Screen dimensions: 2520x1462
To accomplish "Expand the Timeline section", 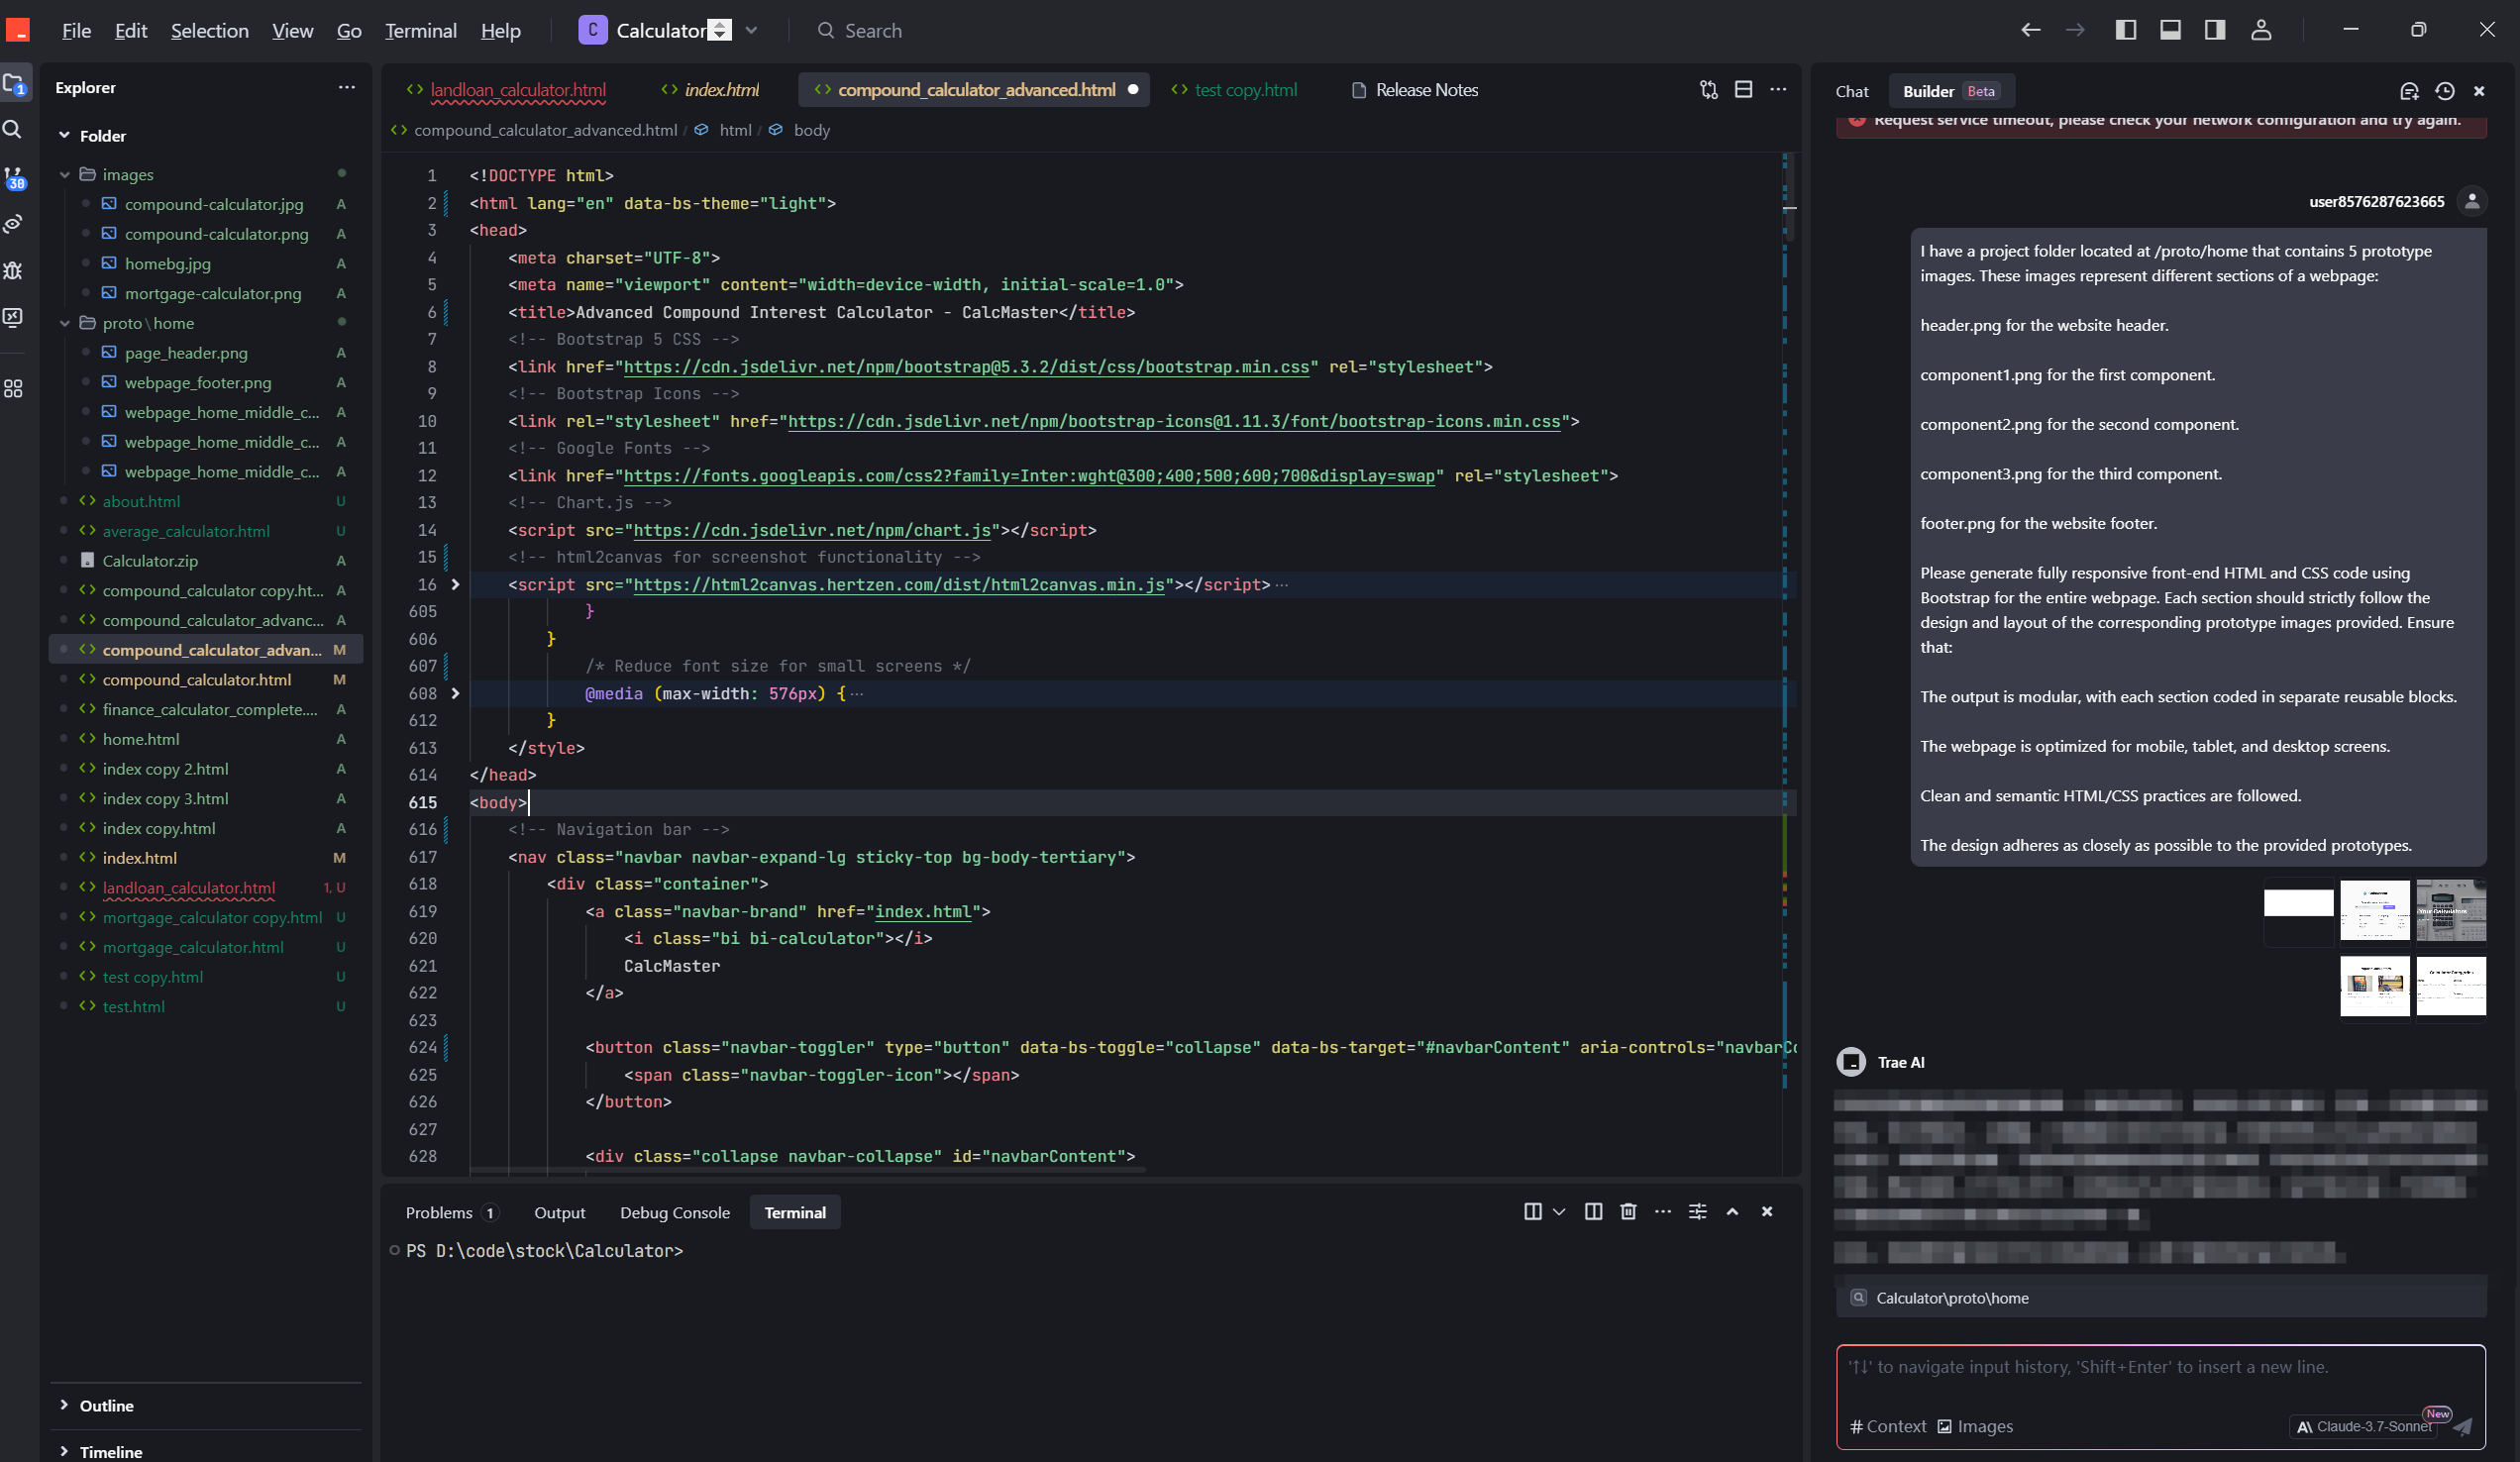I will pos(64,1451).
